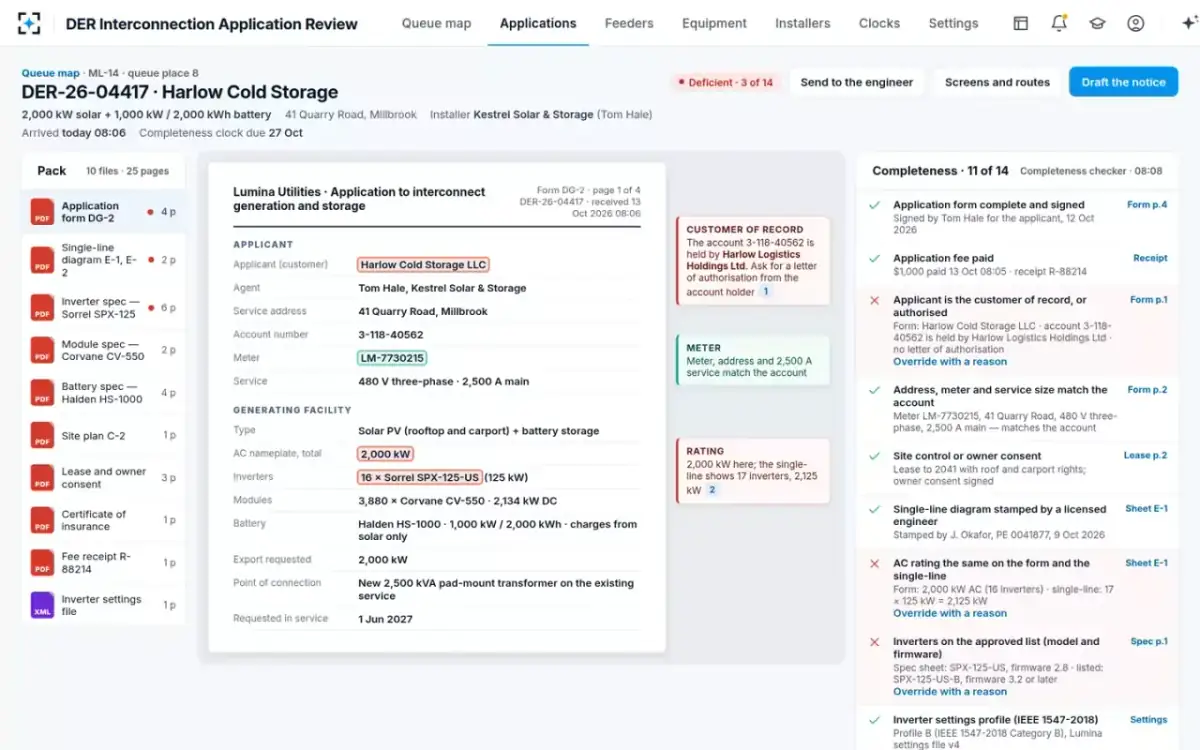Click PDF icon for Single-line diagram E-1, E-2
This screenshot has width=1200, height=750.
(42, 260)
